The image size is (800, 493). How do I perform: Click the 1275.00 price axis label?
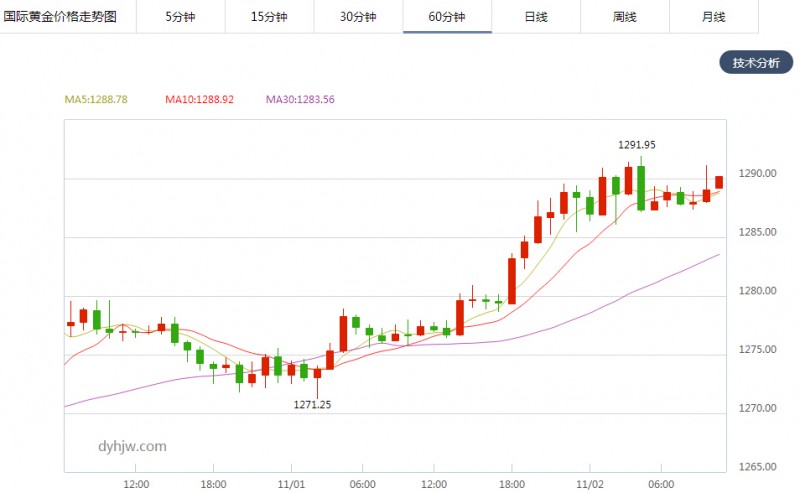coord(757,350)
